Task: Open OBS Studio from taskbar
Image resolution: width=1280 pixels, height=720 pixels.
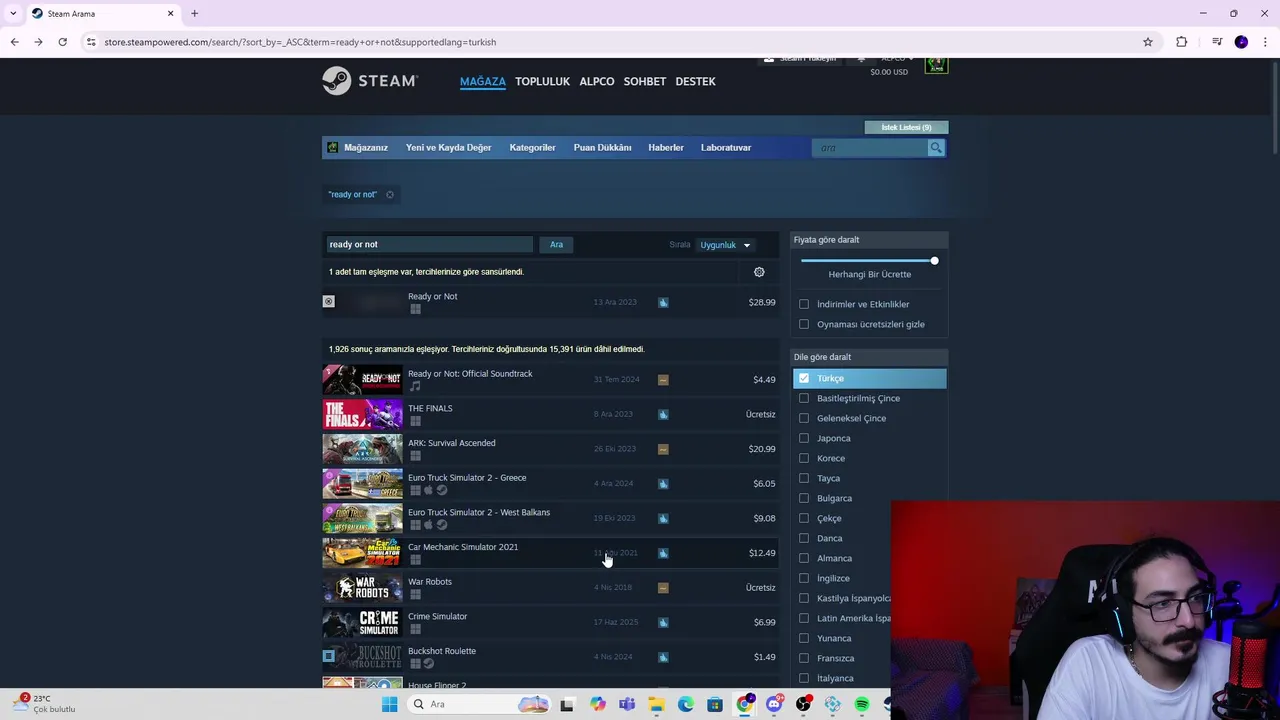Action: 803,704
